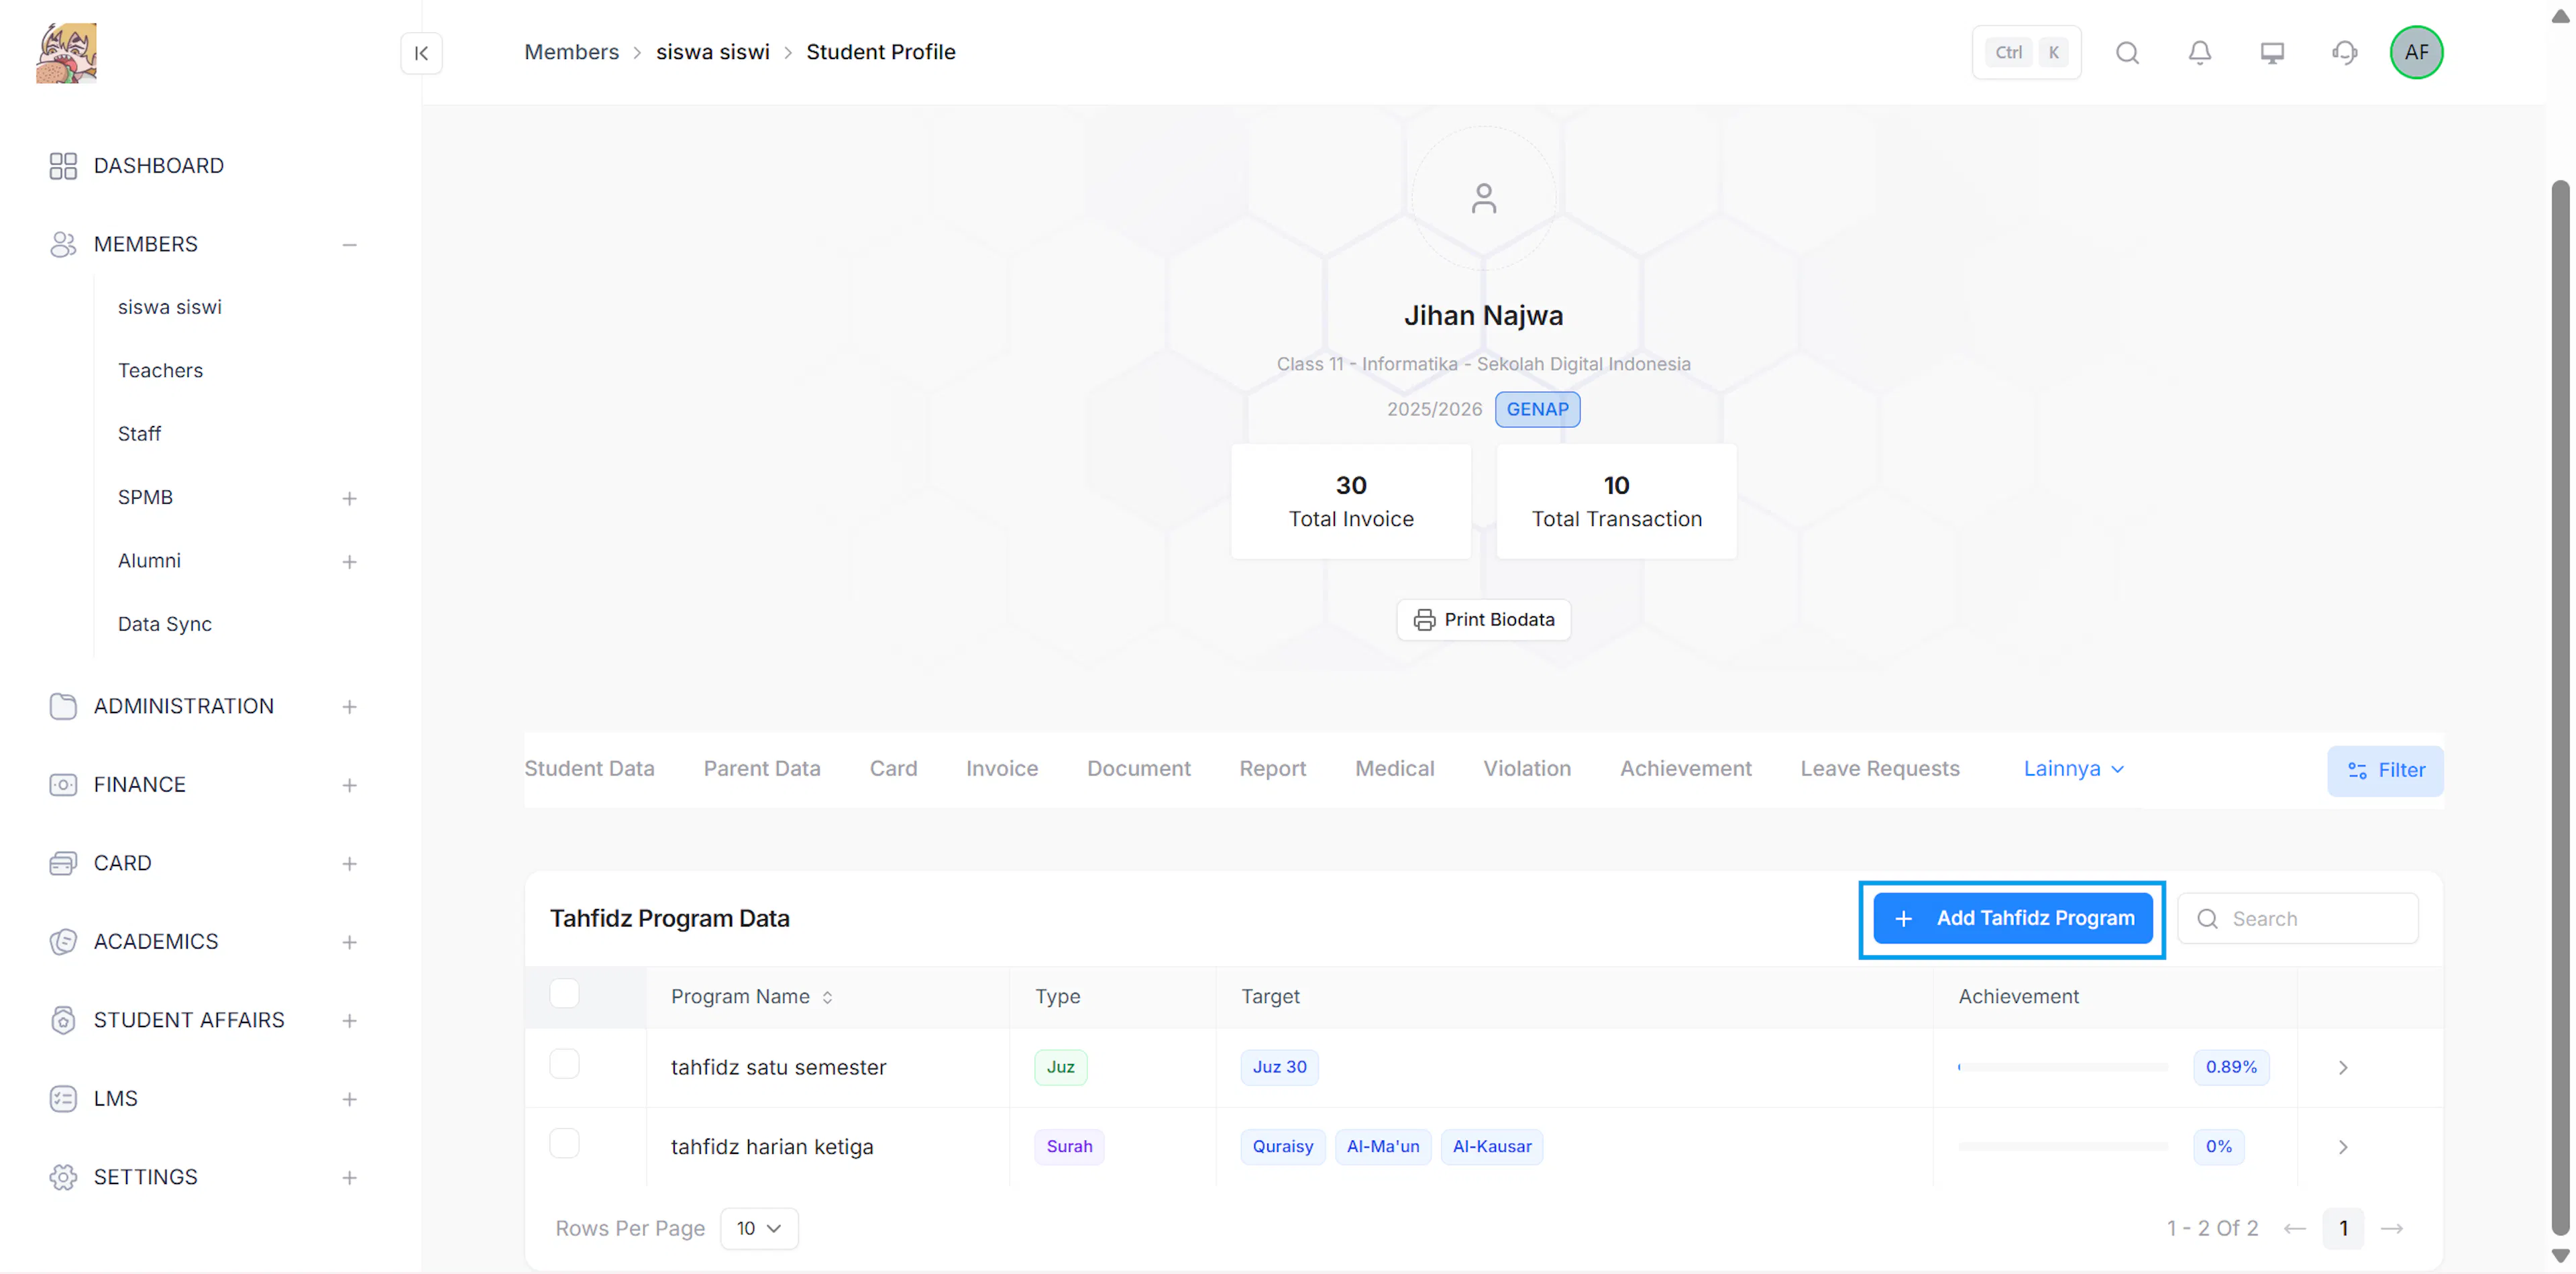Open the Filter button
The image size is (2576, 1274).
click(x=2385, y=771)
